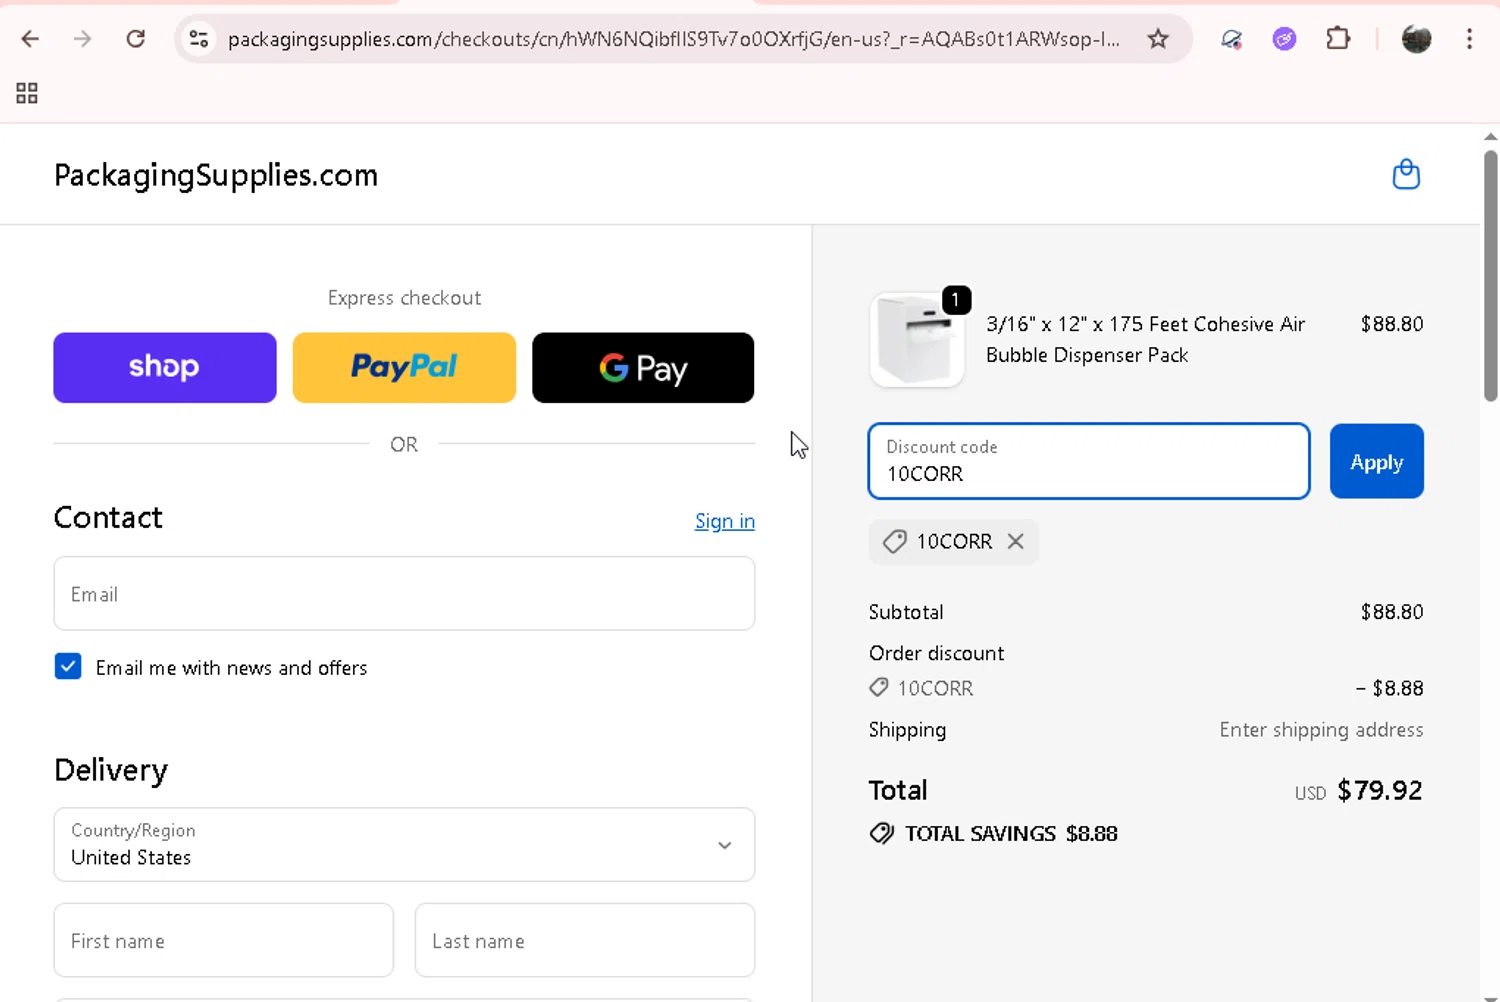The height and width of the screenshot is (1002, 1500).
Task: Expand the Country/Region dropdown
Action: 404,845
